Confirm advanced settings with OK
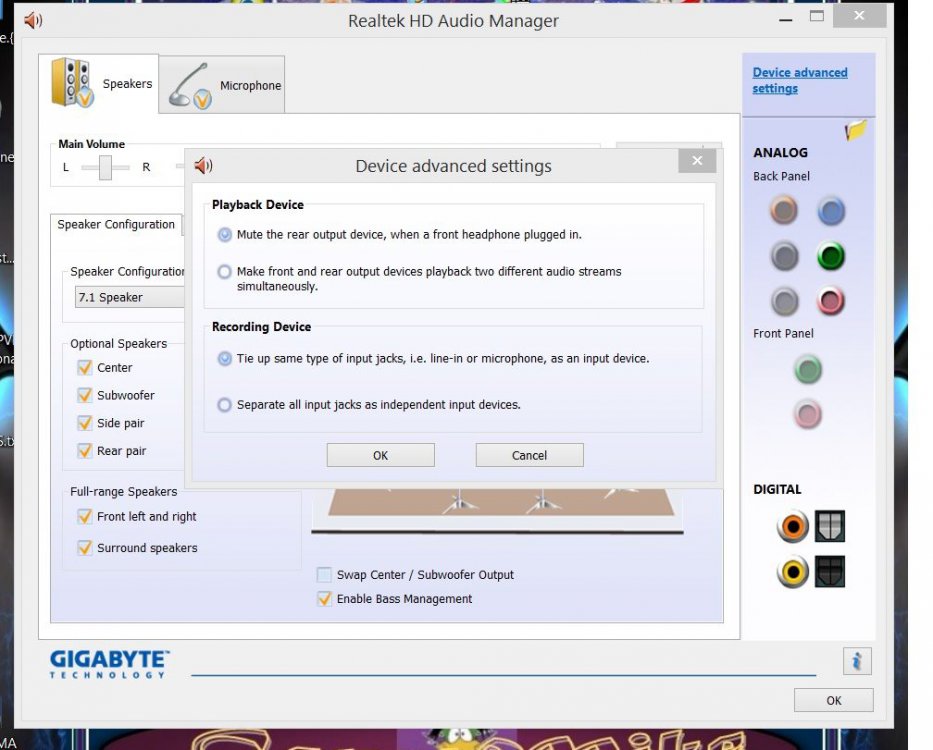The height and width of the screenshot is (750, 933). pos(380,455)
